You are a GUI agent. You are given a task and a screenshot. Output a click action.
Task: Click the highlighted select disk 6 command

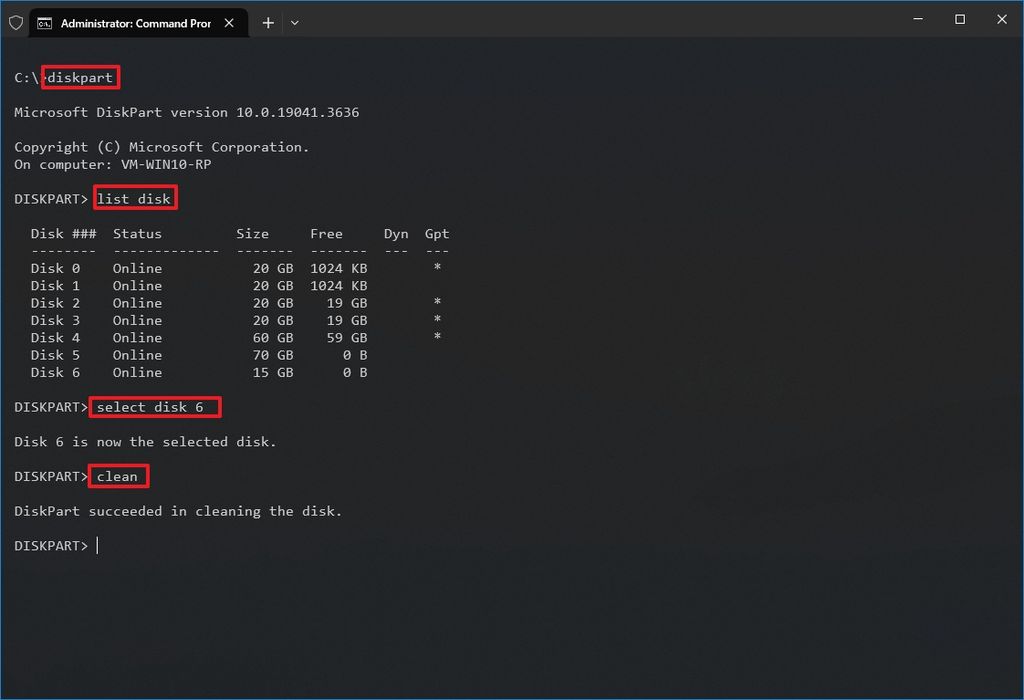click(x=155, y=407)
